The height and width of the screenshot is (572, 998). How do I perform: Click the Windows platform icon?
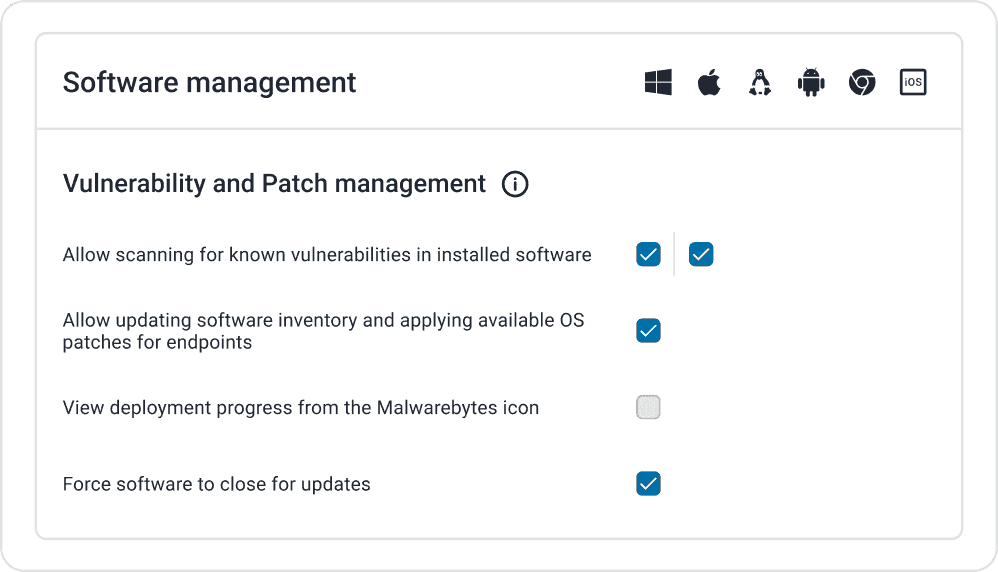(658, 82)
